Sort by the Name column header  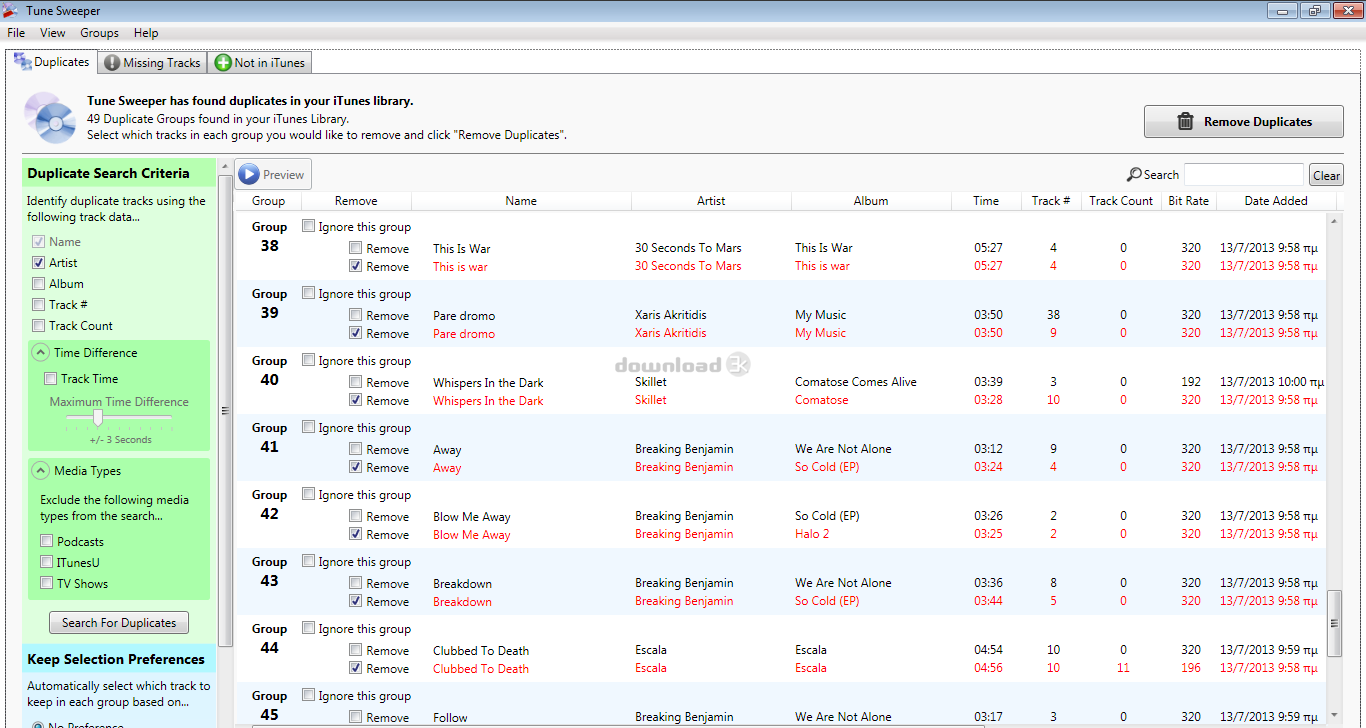pos(521,201)
